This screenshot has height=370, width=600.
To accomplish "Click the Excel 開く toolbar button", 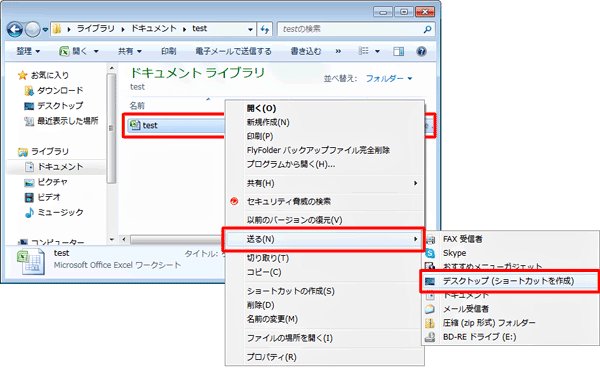I will (x=73, y=51).
